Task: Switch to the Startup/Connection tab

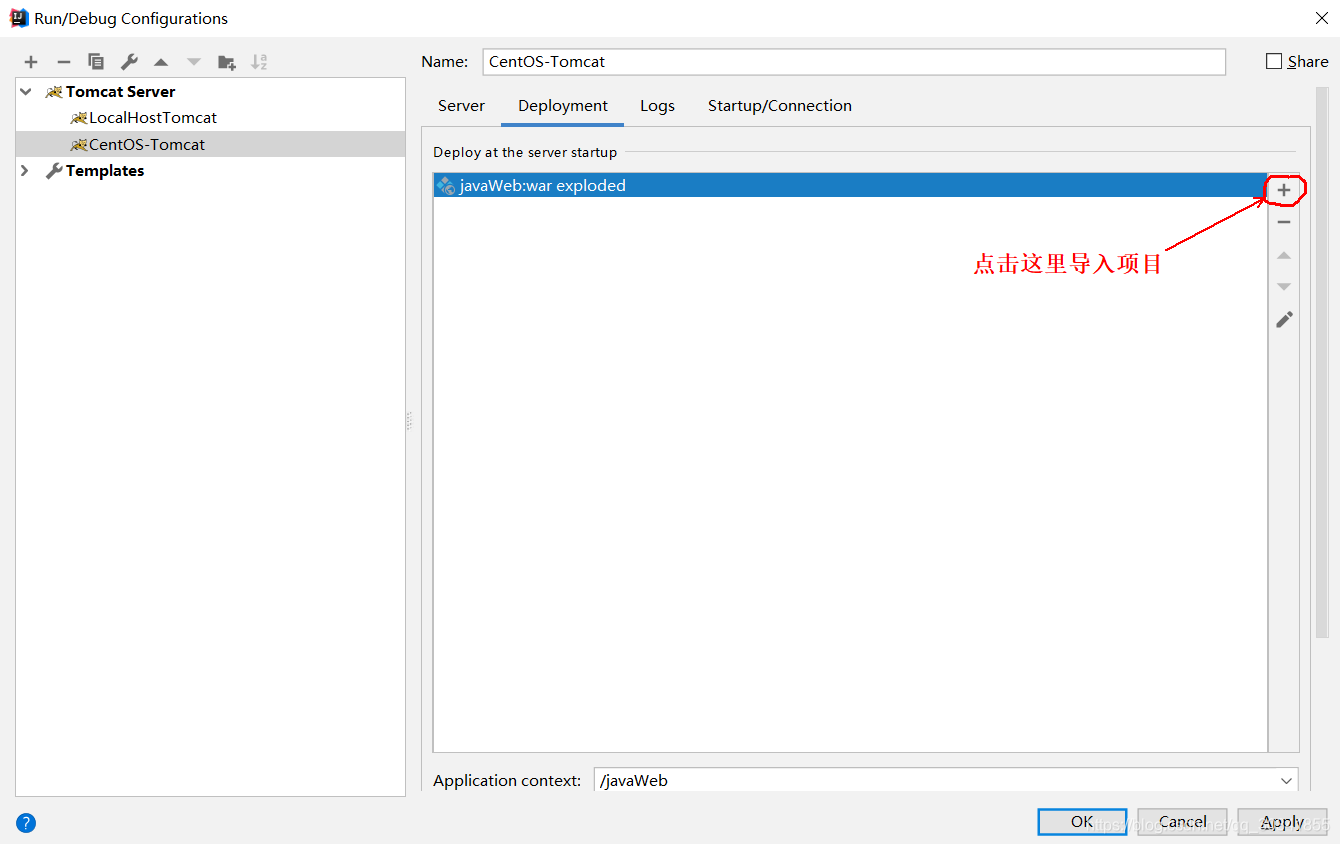Action: point(780,105)
